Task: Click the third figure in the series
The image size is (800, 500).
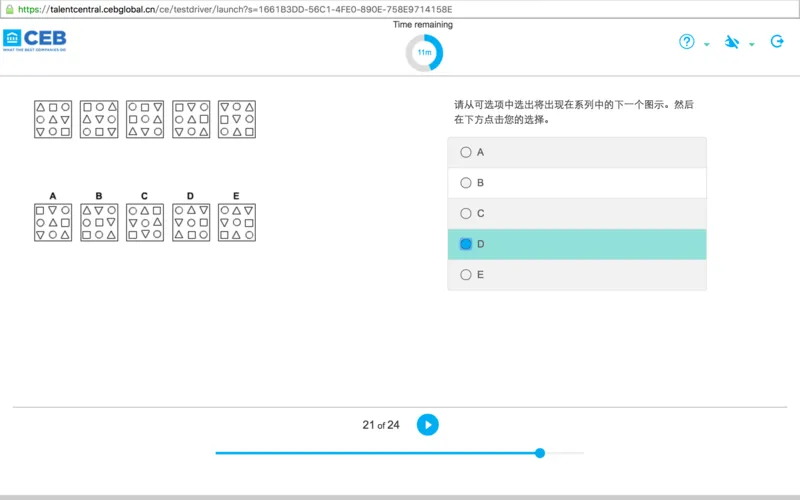Action: coord(145,119)
